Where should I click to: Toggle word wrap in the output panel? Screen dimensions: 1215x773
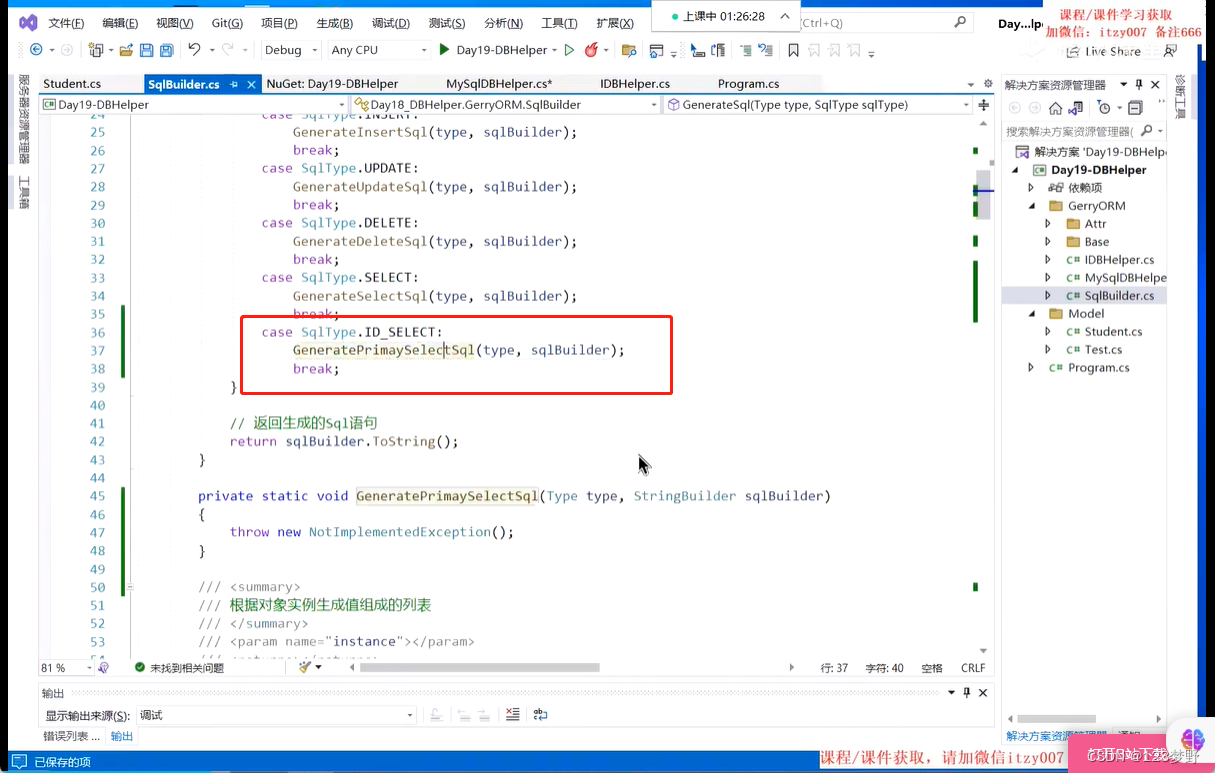point(540,714)
